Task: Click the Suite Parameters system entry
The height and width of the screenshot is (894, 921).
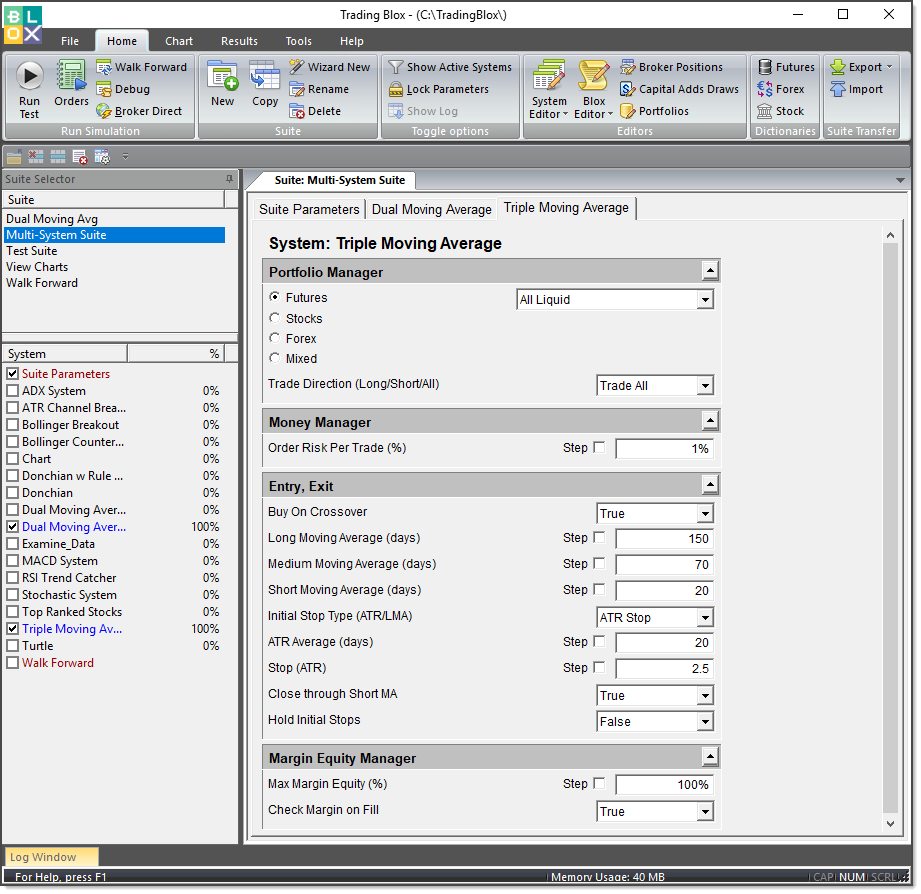Action: point(66,374)
